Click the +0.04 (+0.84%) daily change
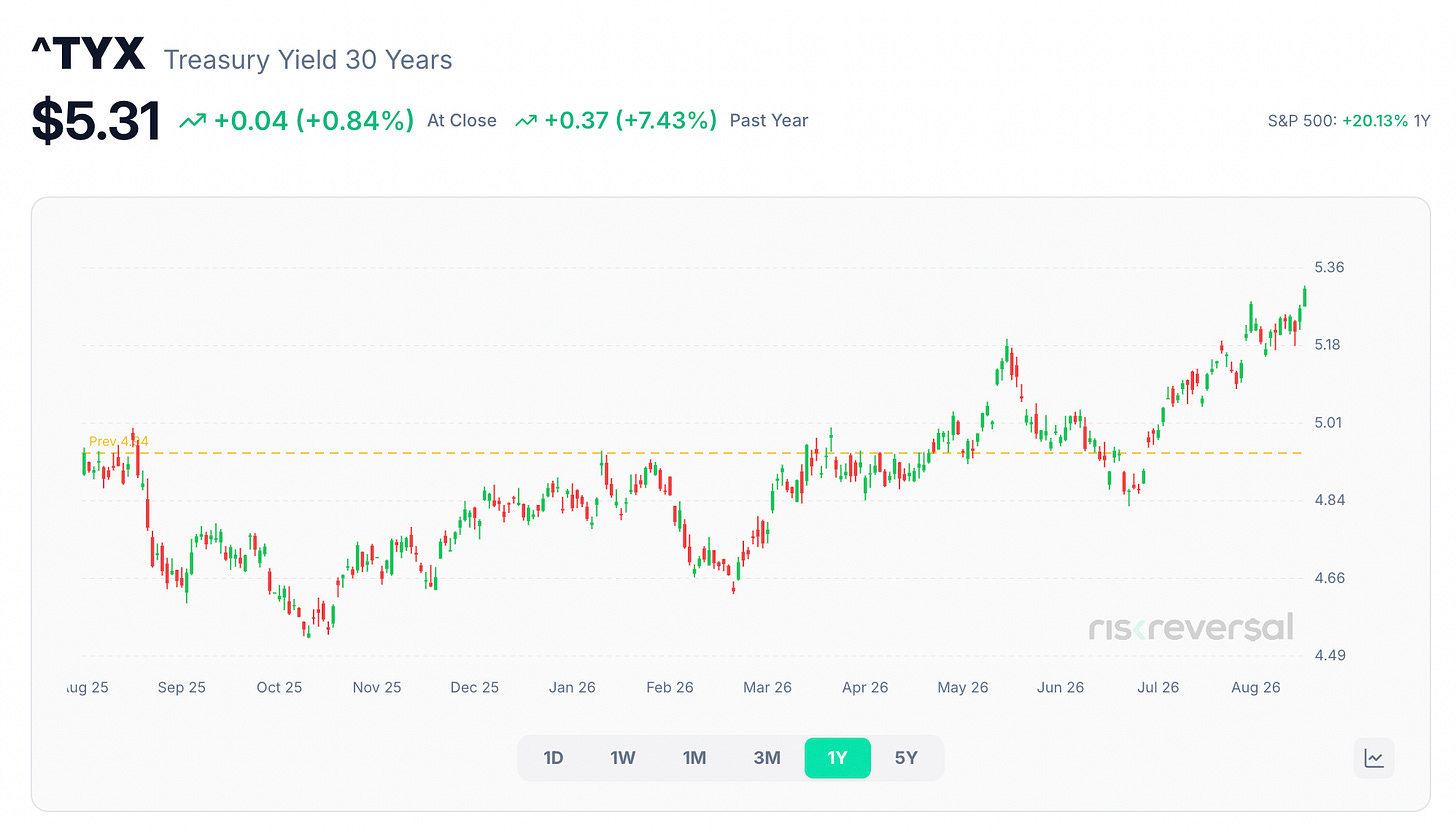Screen dimensions: 1456x832 click(x=314, y=121)
